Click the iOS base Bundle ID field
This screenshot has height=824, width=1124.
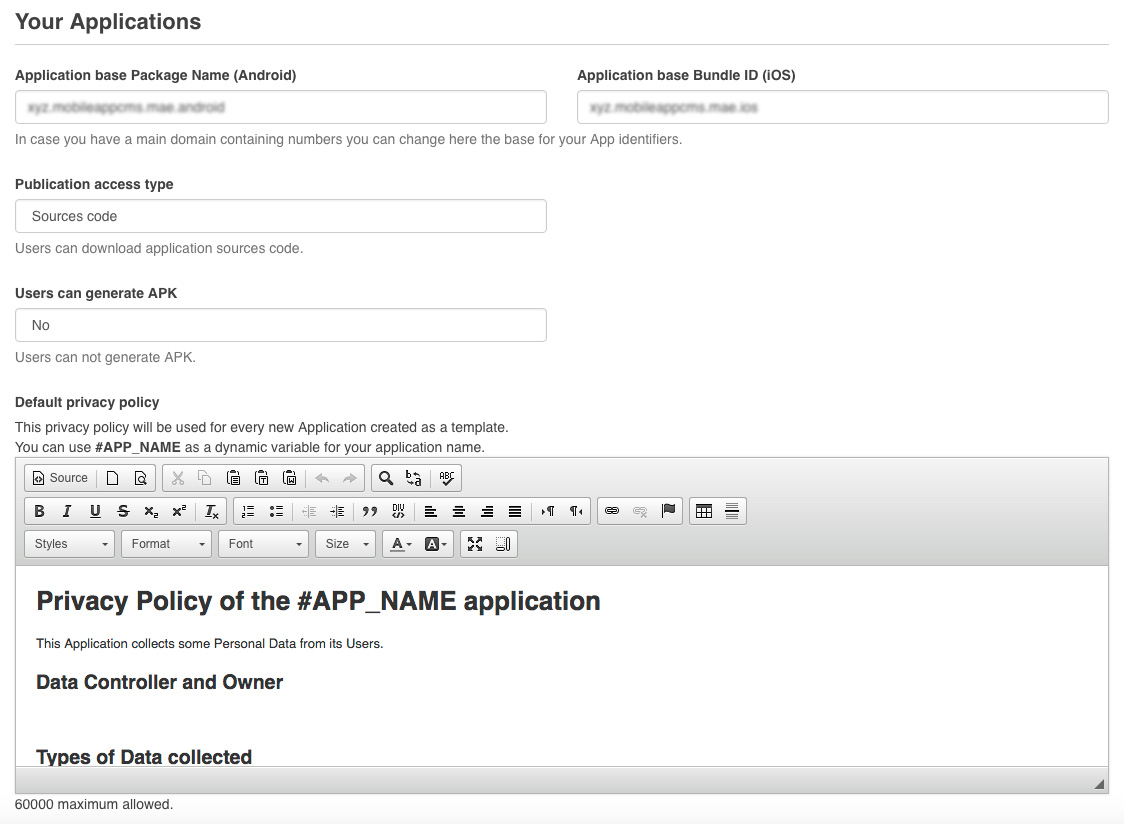coord(842,107)
